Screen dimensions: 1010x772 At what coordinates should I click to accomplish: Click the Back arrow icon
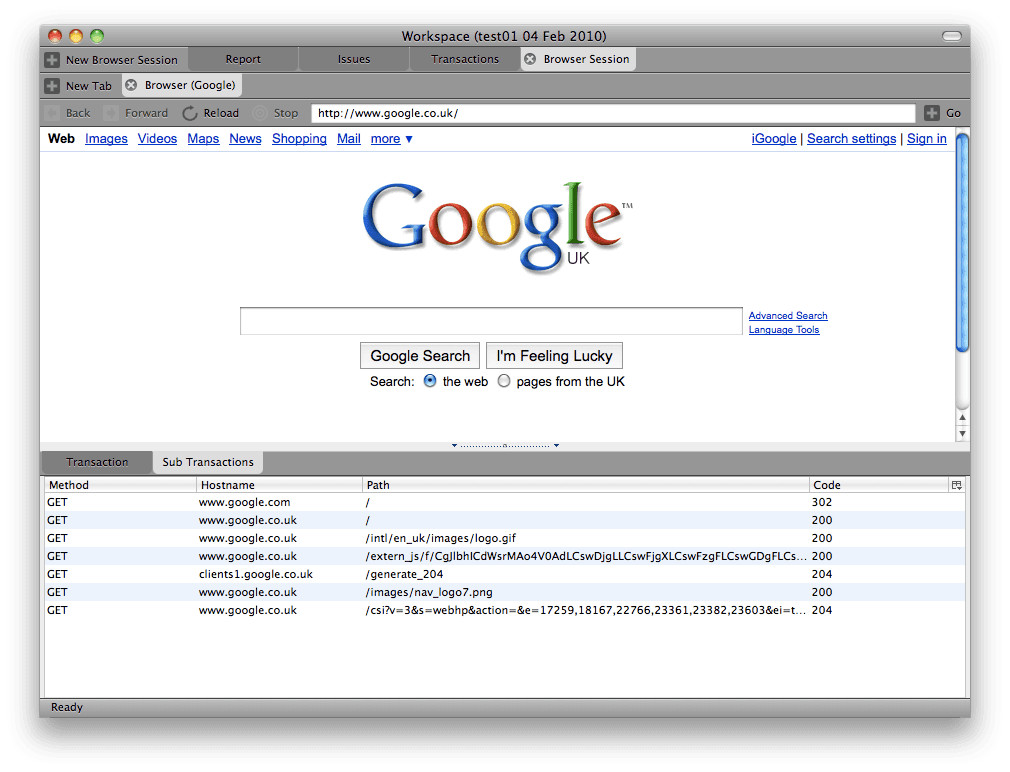(x=52, y=113)
